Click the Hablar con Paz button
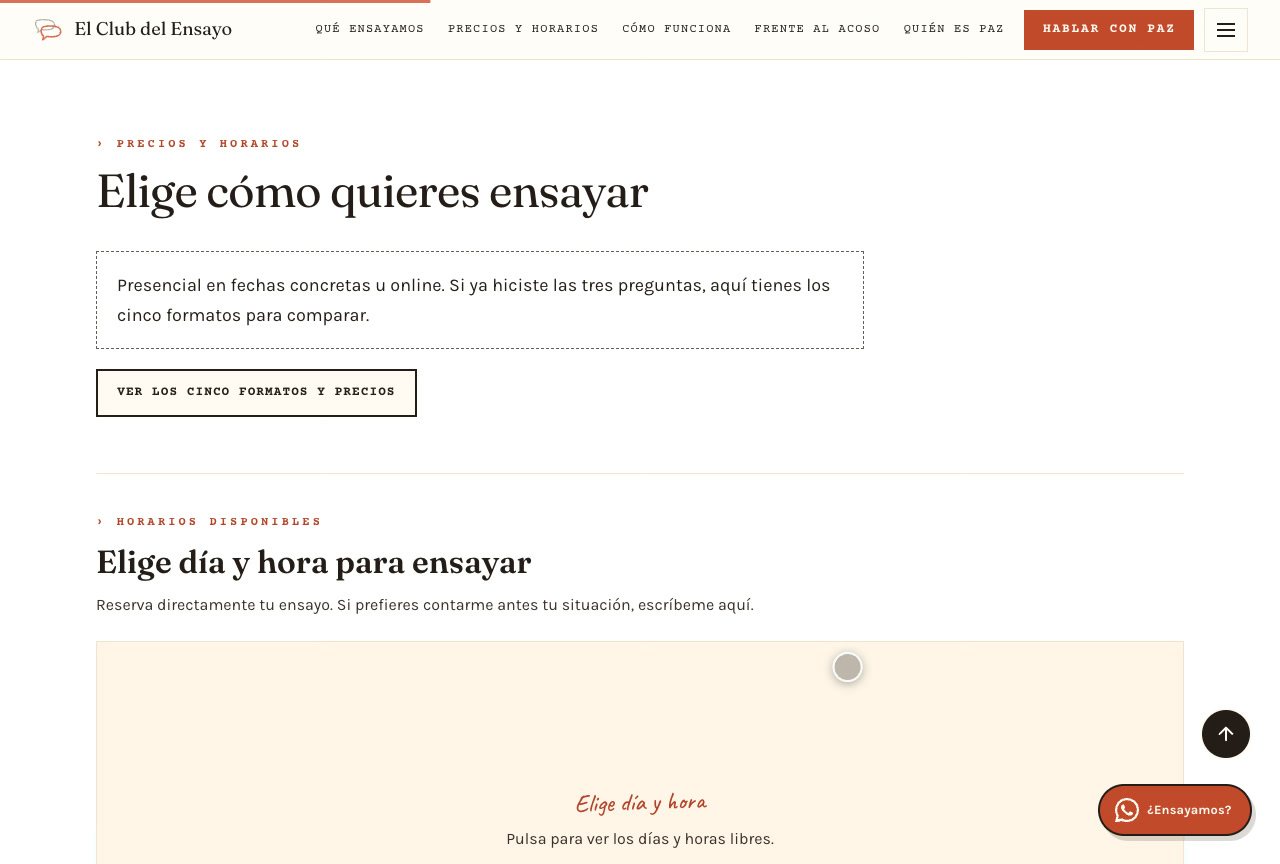This screenshot has width=1280, height=864. pos(1109,30)
